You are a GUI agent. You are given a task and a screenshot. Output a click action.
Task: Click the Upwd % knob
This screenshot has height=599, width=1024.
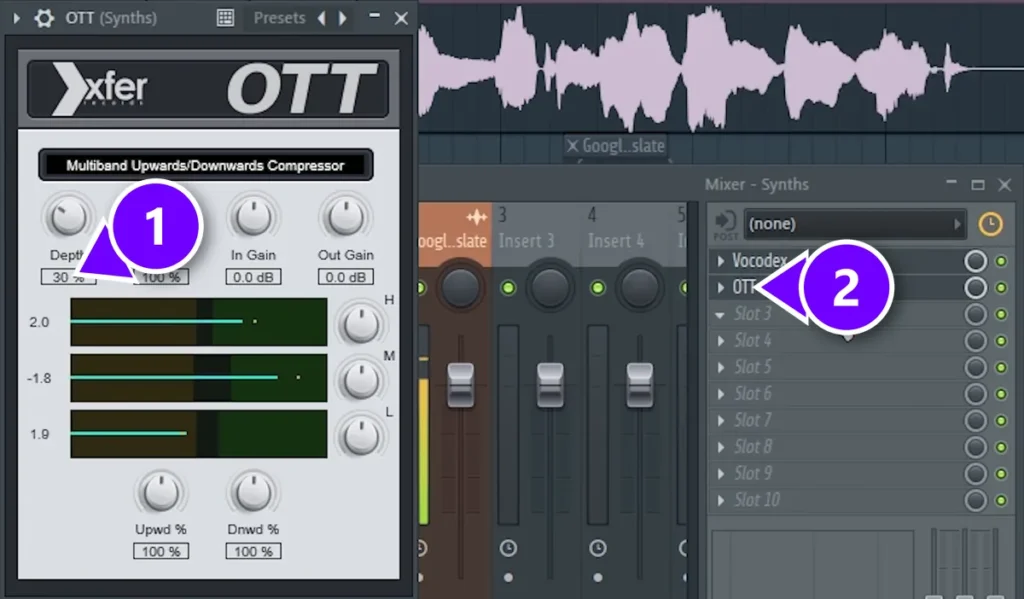pos(161,491)
